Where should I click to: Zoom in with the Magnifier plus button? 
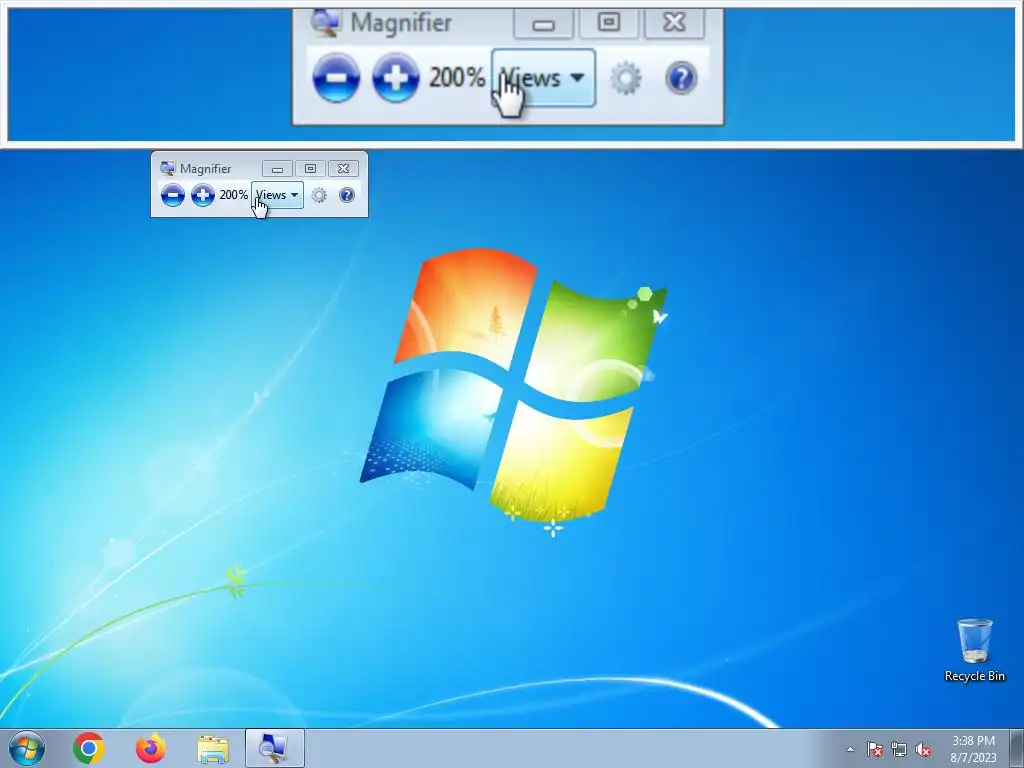tap(202, 195)
